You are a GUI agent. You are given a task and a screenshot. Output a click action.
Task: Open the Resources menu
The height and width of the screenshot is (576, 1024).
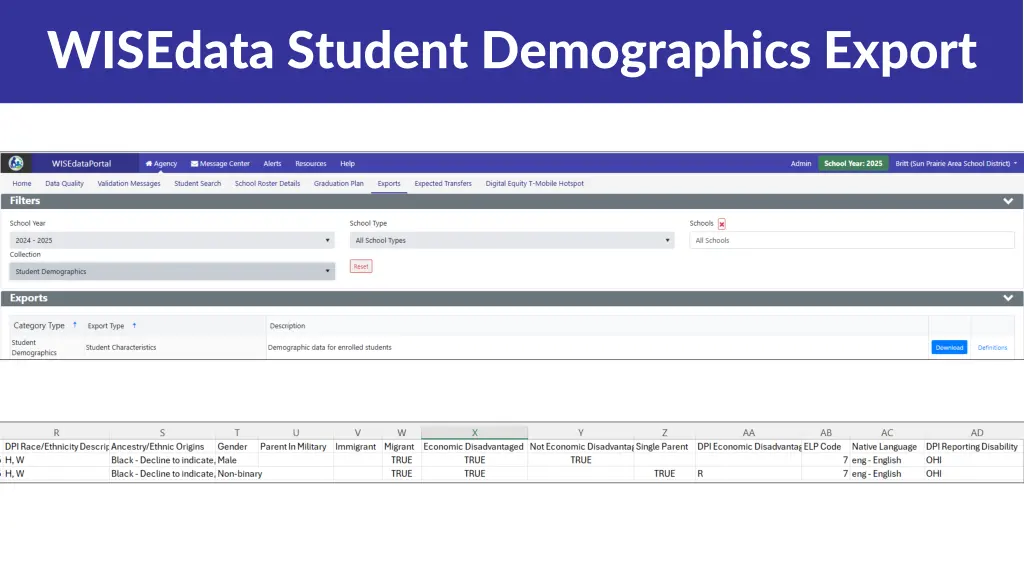click(311, 163)
